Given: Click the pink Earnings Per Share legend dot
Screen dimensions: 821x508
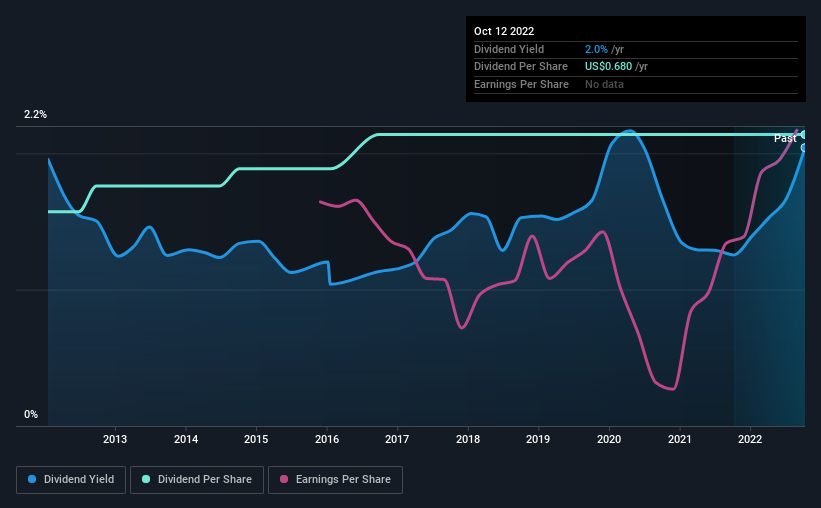Looking at the screenshot, I should coord(284,479).
